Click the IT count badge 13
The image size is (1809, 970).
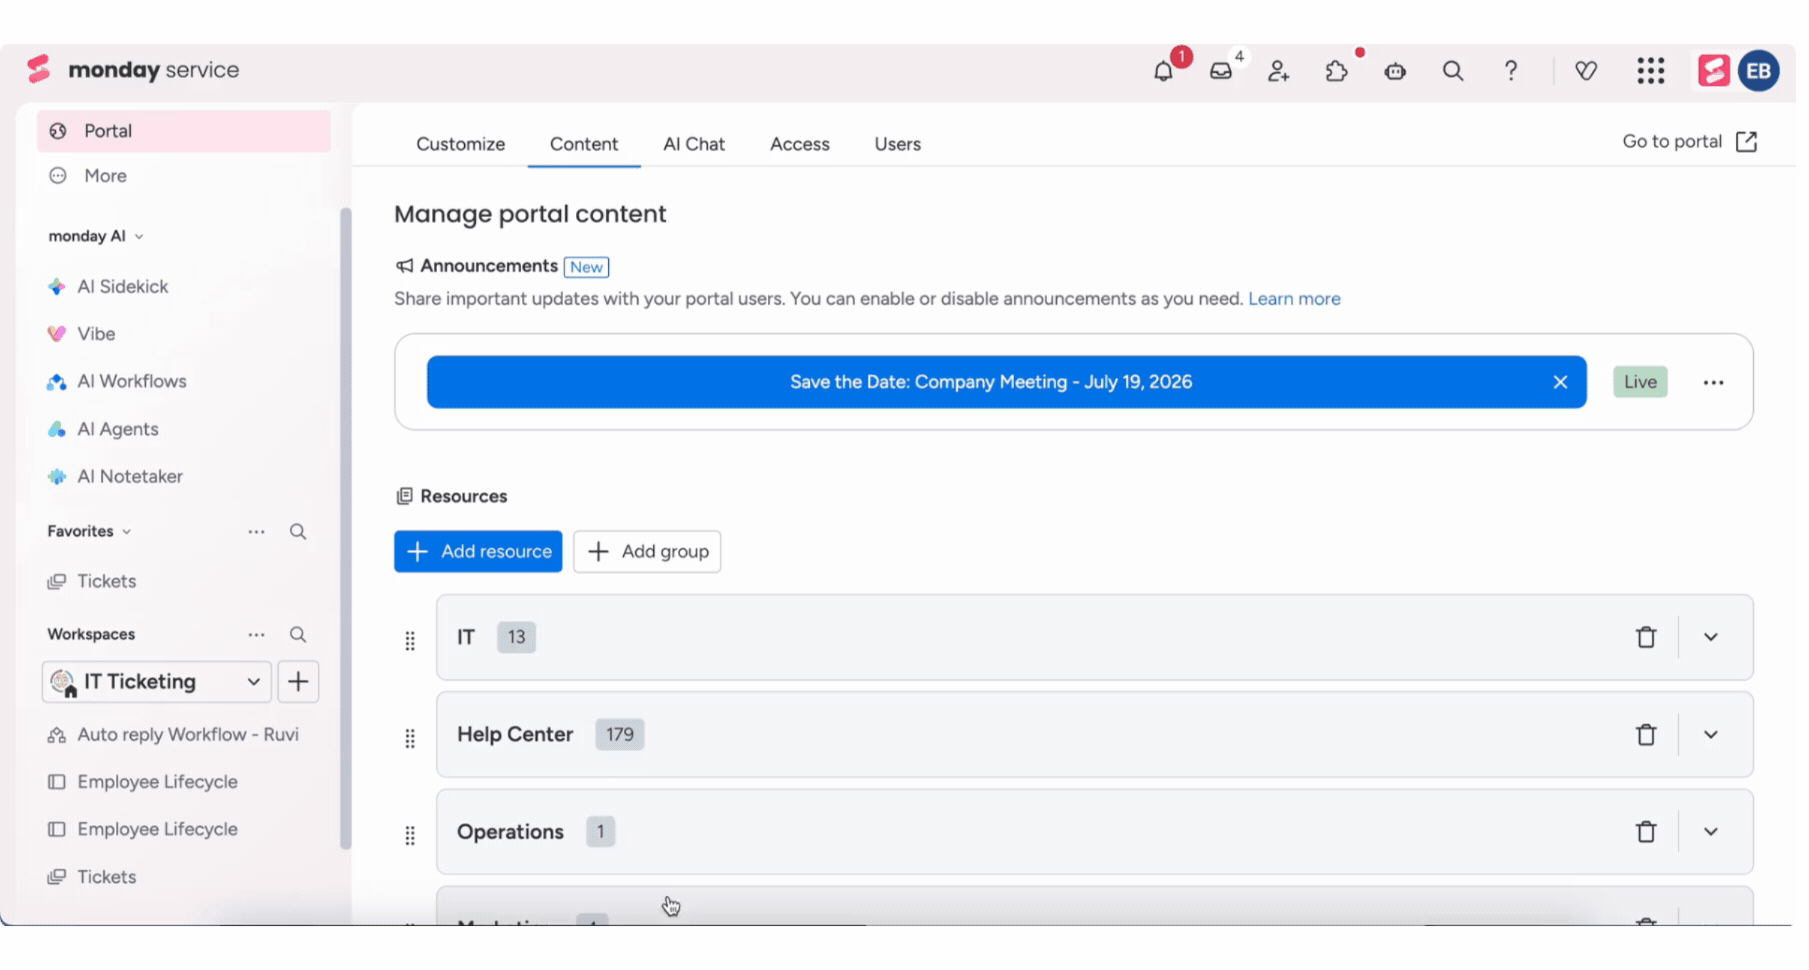(516, 637)
